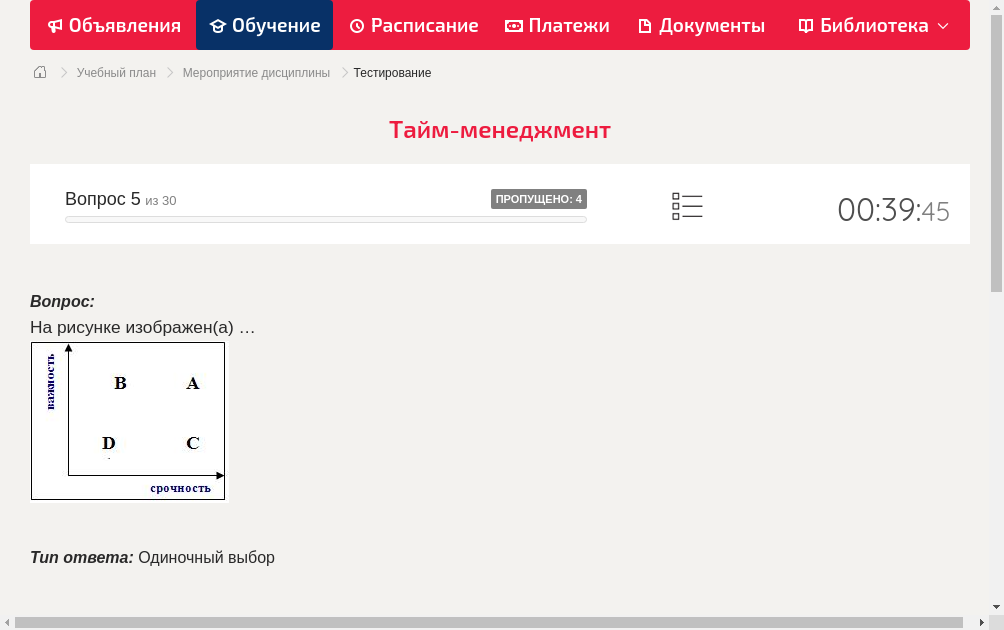Image resolution: width=1004 pixels, height=630 pixels.
Task: Click the importance-urgency matrix image
Action: (x=127, y=420)
